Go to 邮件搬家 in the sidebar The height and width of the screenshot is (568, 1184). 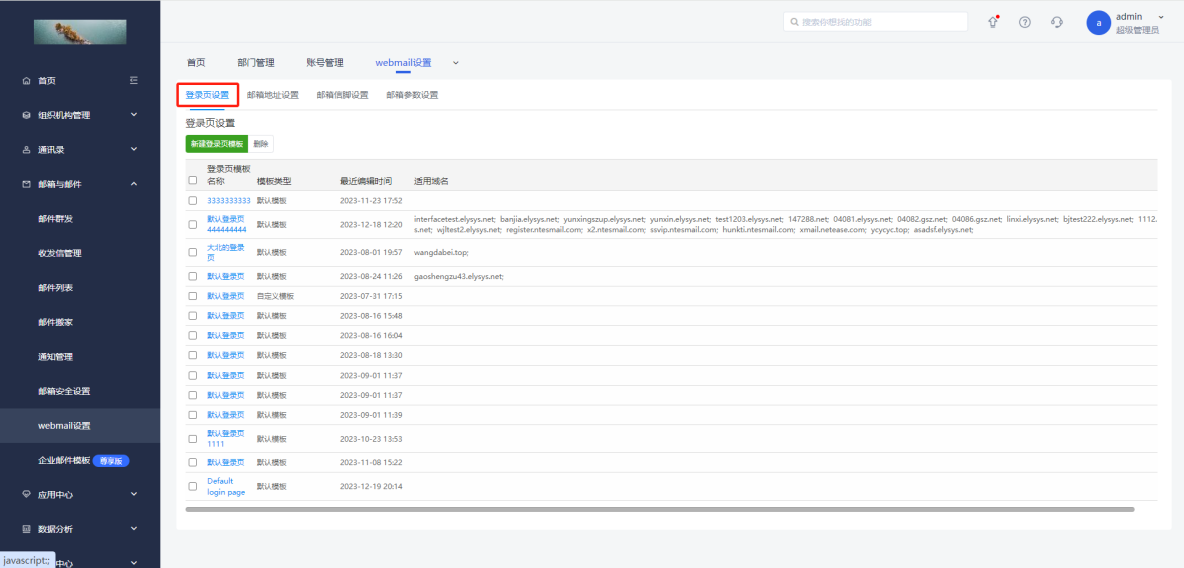tap(55, 323)
